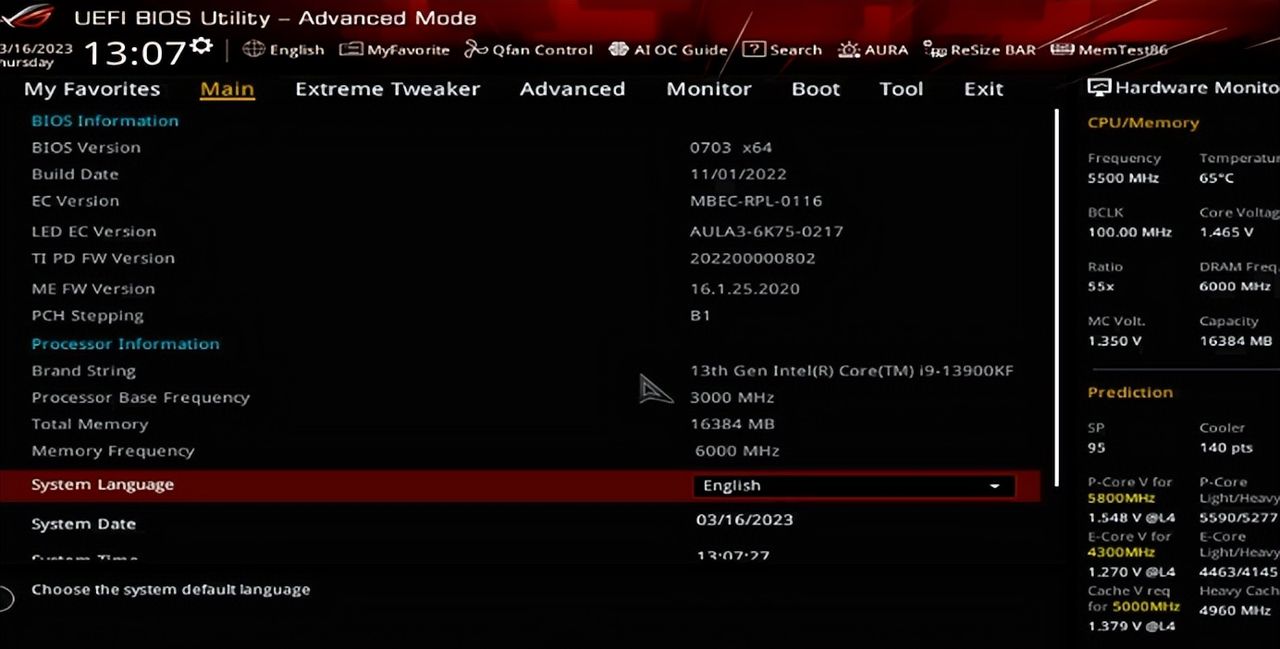Click ME firmware value 16.1.25.2020
1280x649 pixels.
(745, 289)
